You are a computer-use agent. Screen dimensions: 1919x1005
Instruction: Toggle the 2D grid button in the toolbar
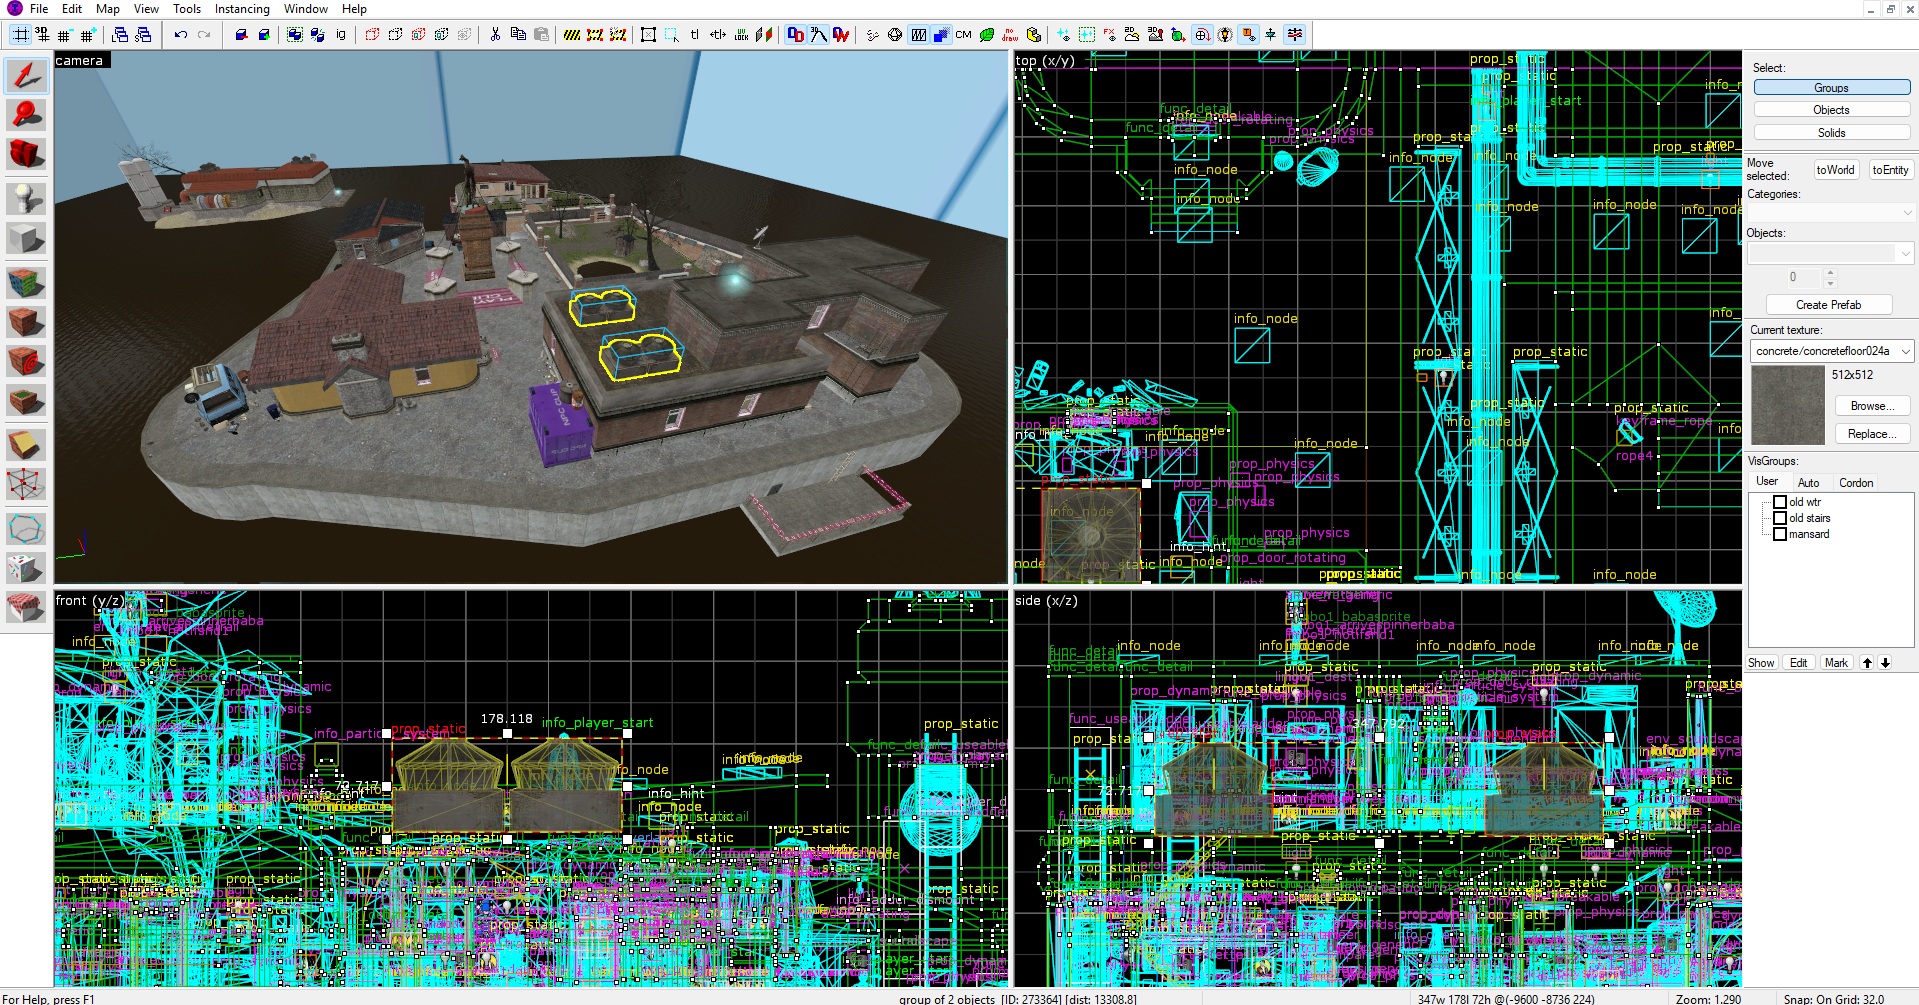[x=21, y=35]
